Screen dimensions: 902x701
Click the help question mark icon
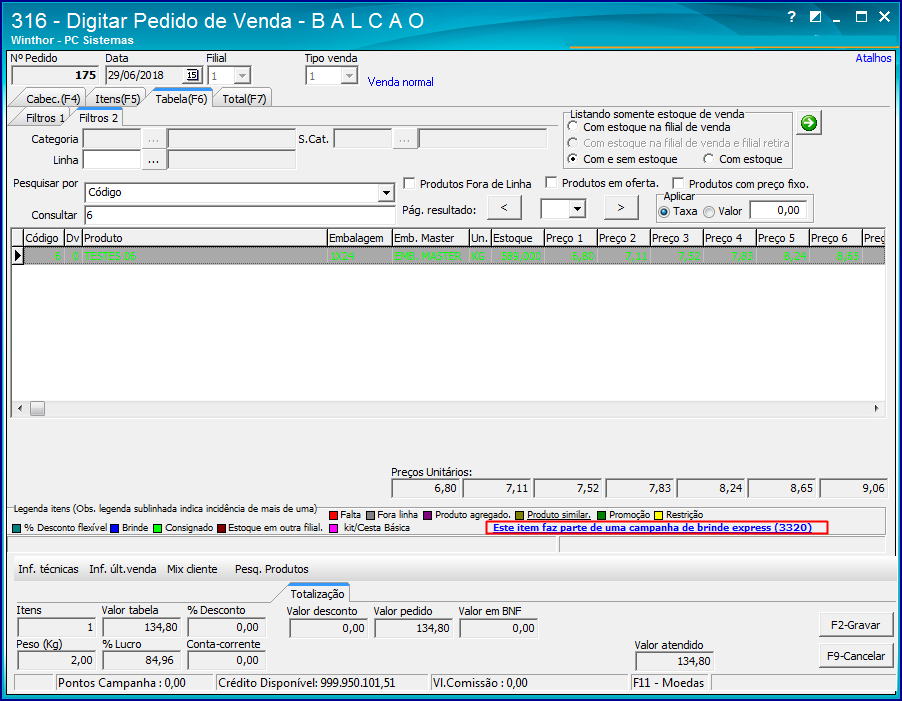click(x=792, y=17)
